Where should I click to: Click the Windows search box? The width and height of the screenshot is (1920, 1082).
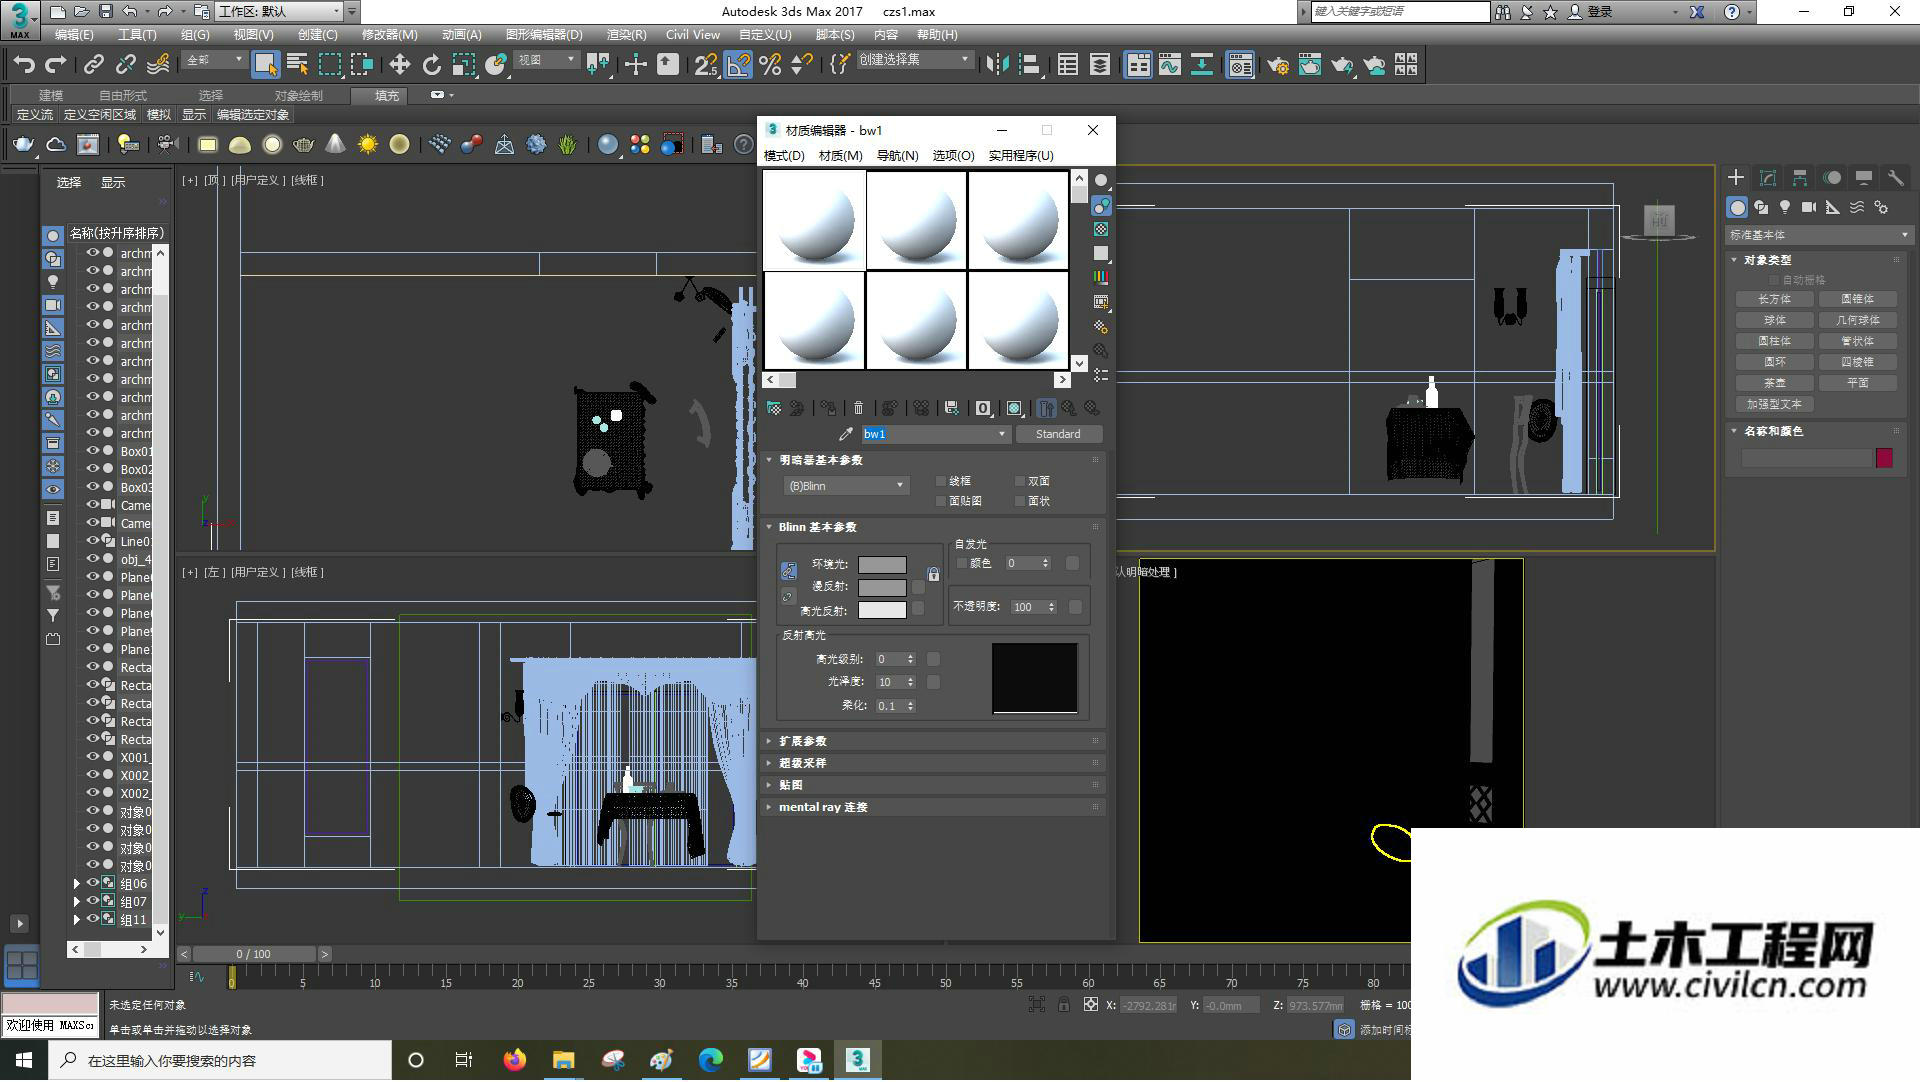pos(220,1060)
